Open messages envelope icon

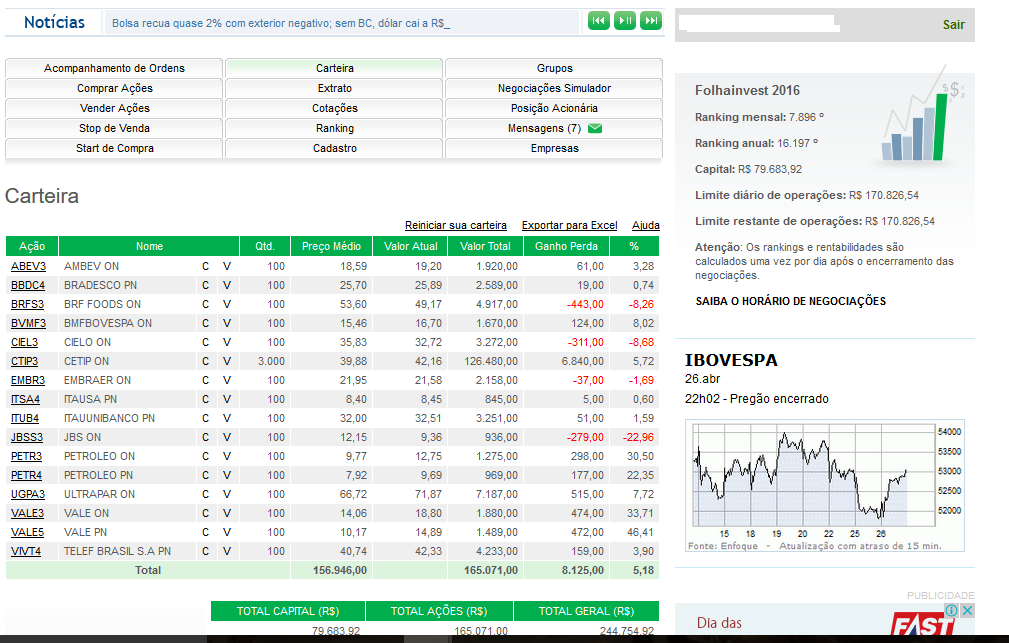click(595, 128)
